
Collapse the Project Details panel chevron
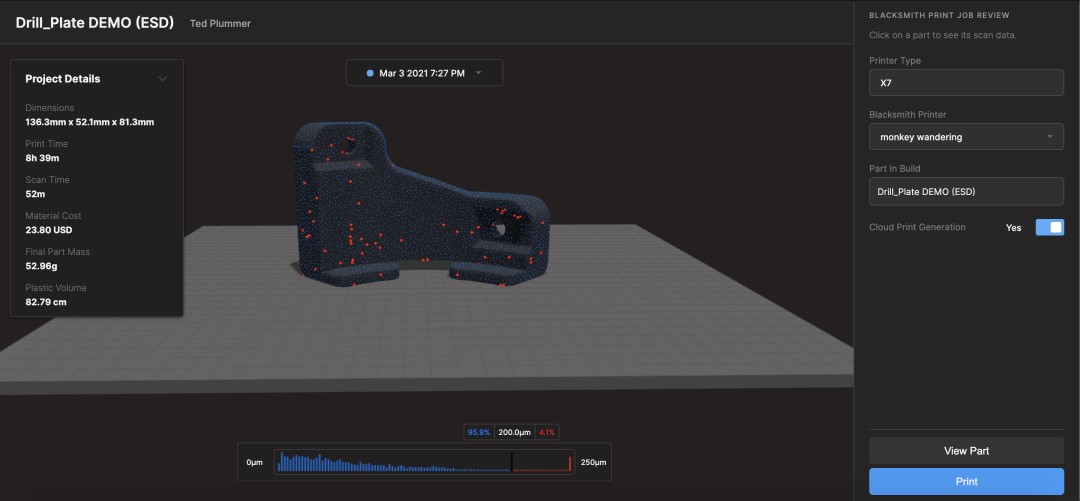pyautogui.click(x=163, y=79)
